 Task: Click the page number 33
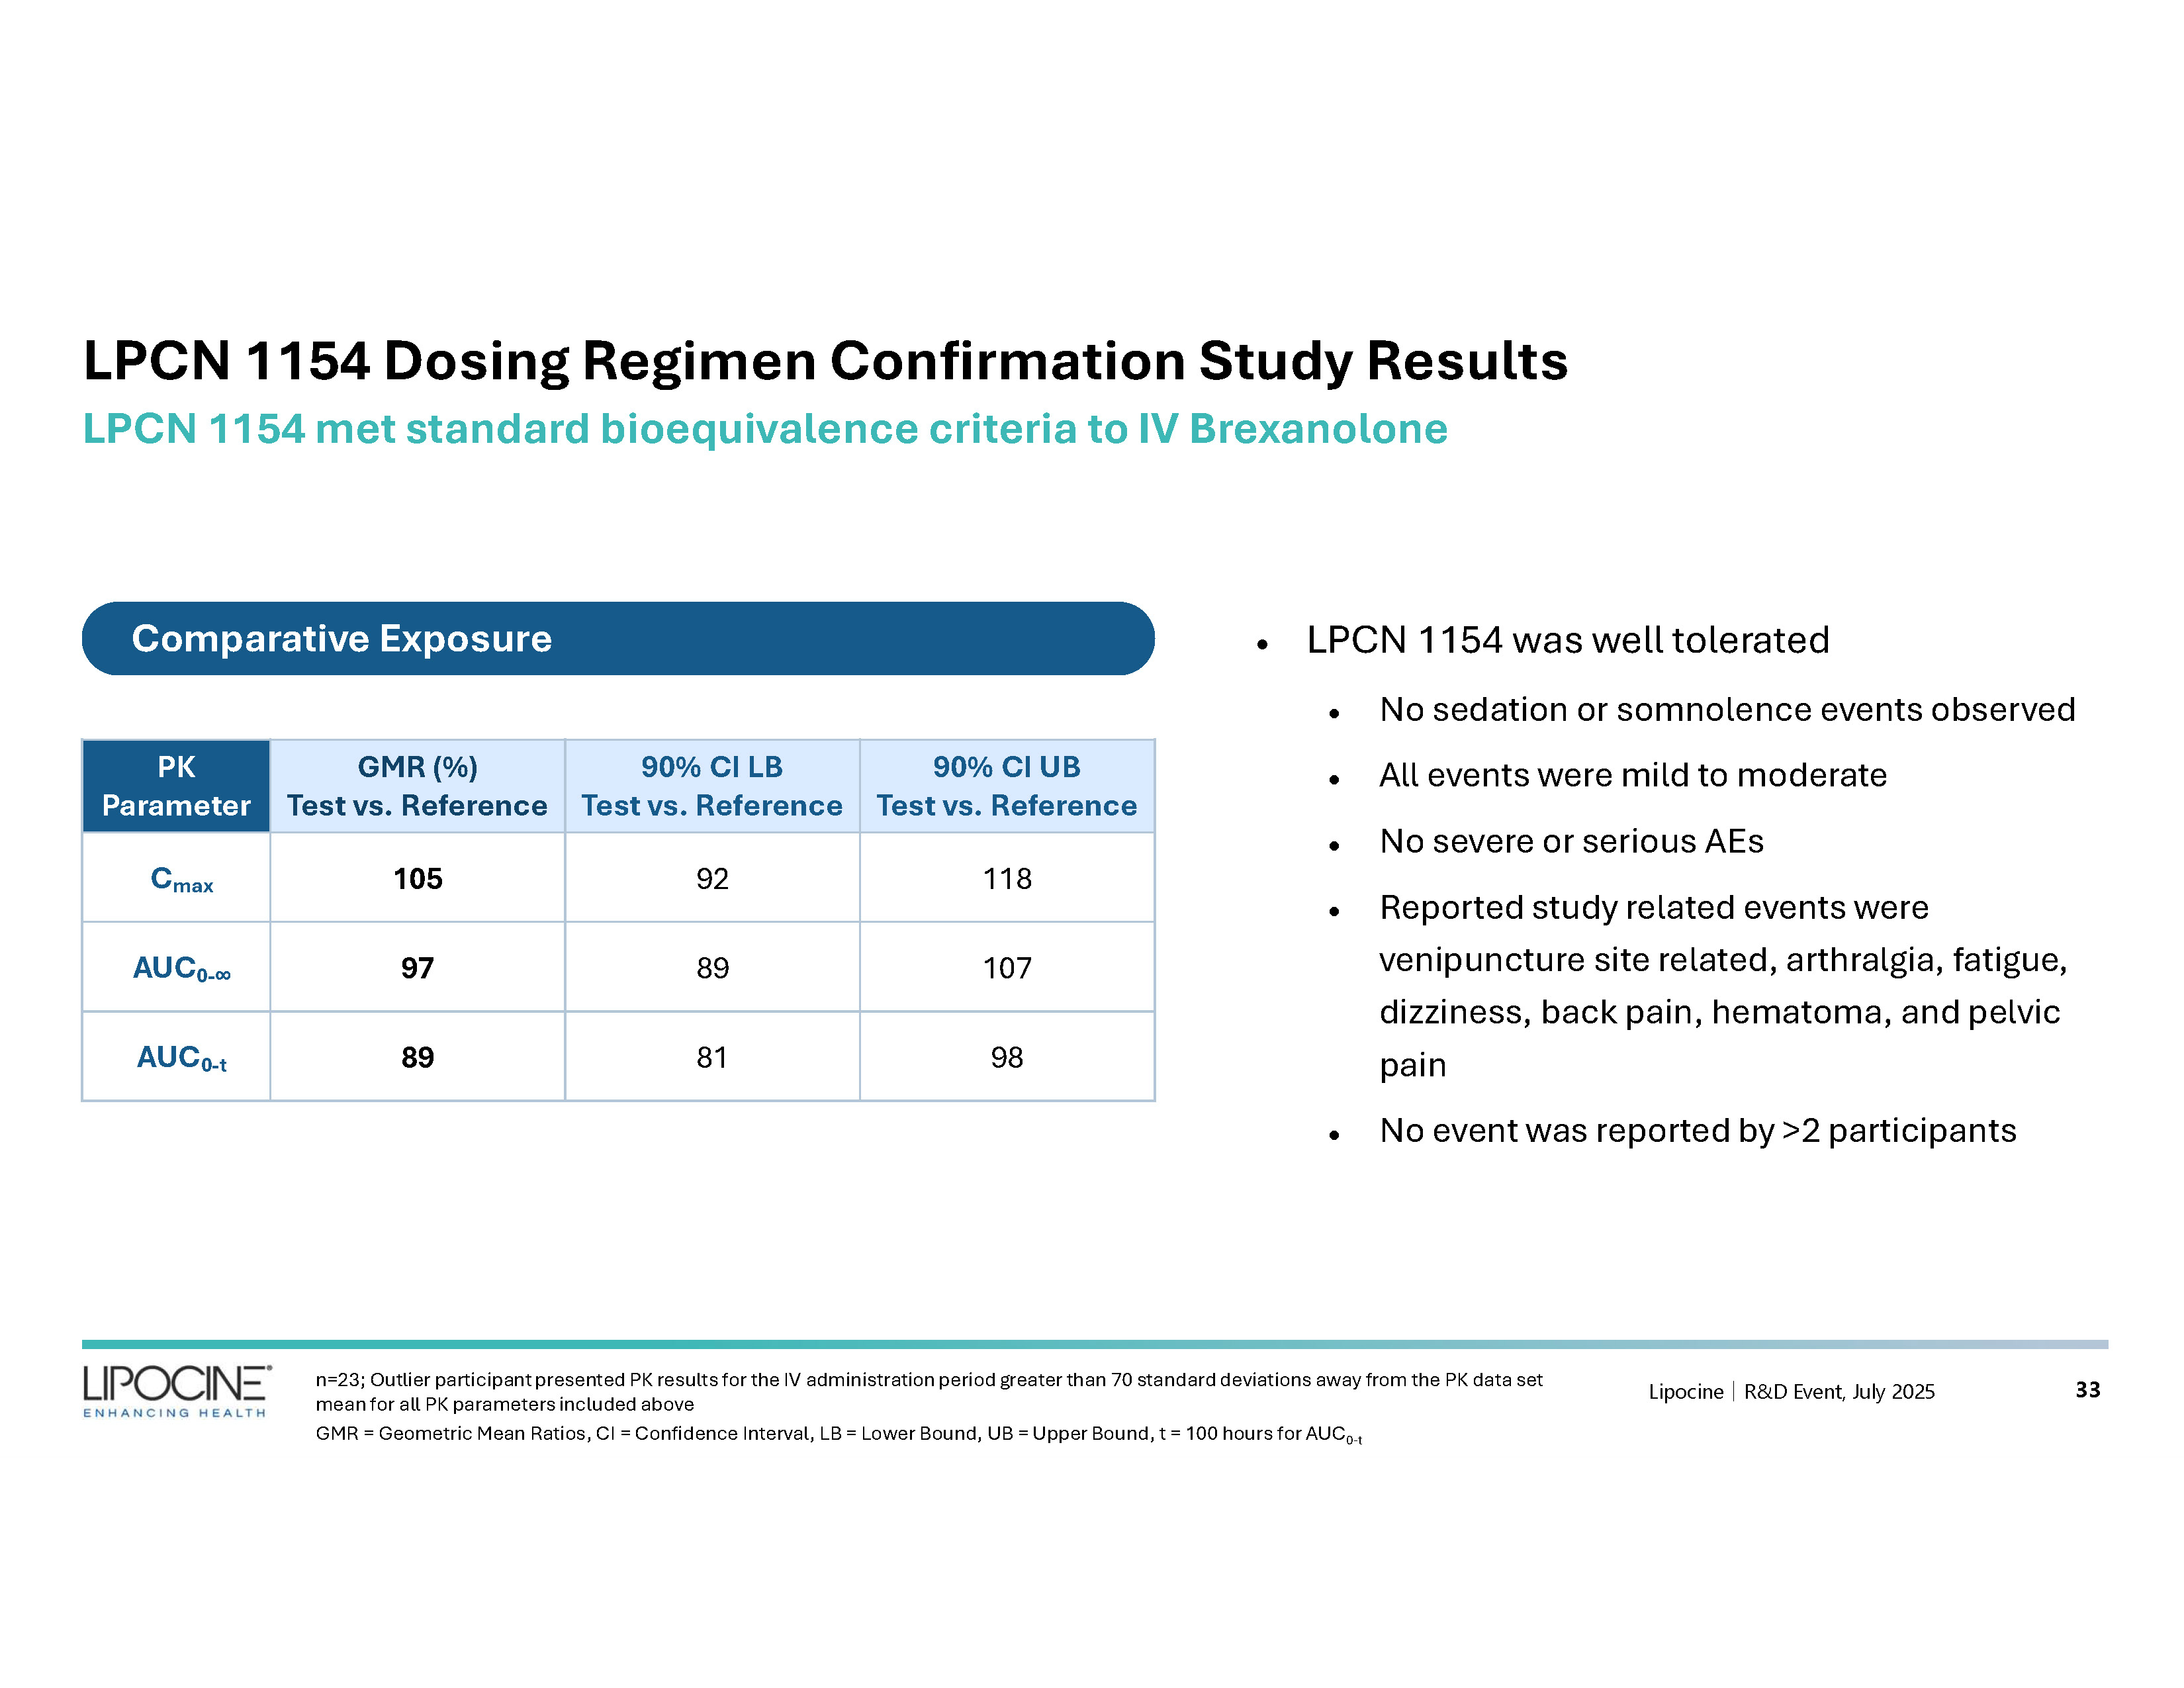click(2087, 1390)
